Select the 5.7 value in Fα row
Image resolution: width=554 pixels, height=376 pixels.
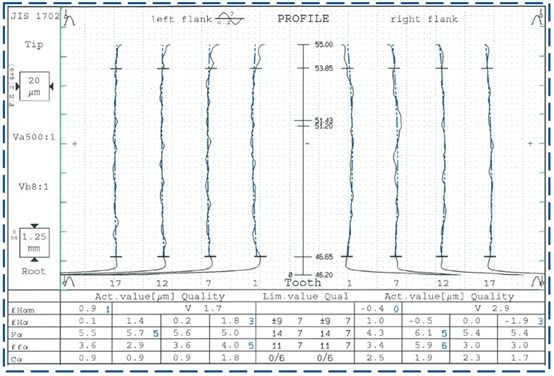[135, 333]
